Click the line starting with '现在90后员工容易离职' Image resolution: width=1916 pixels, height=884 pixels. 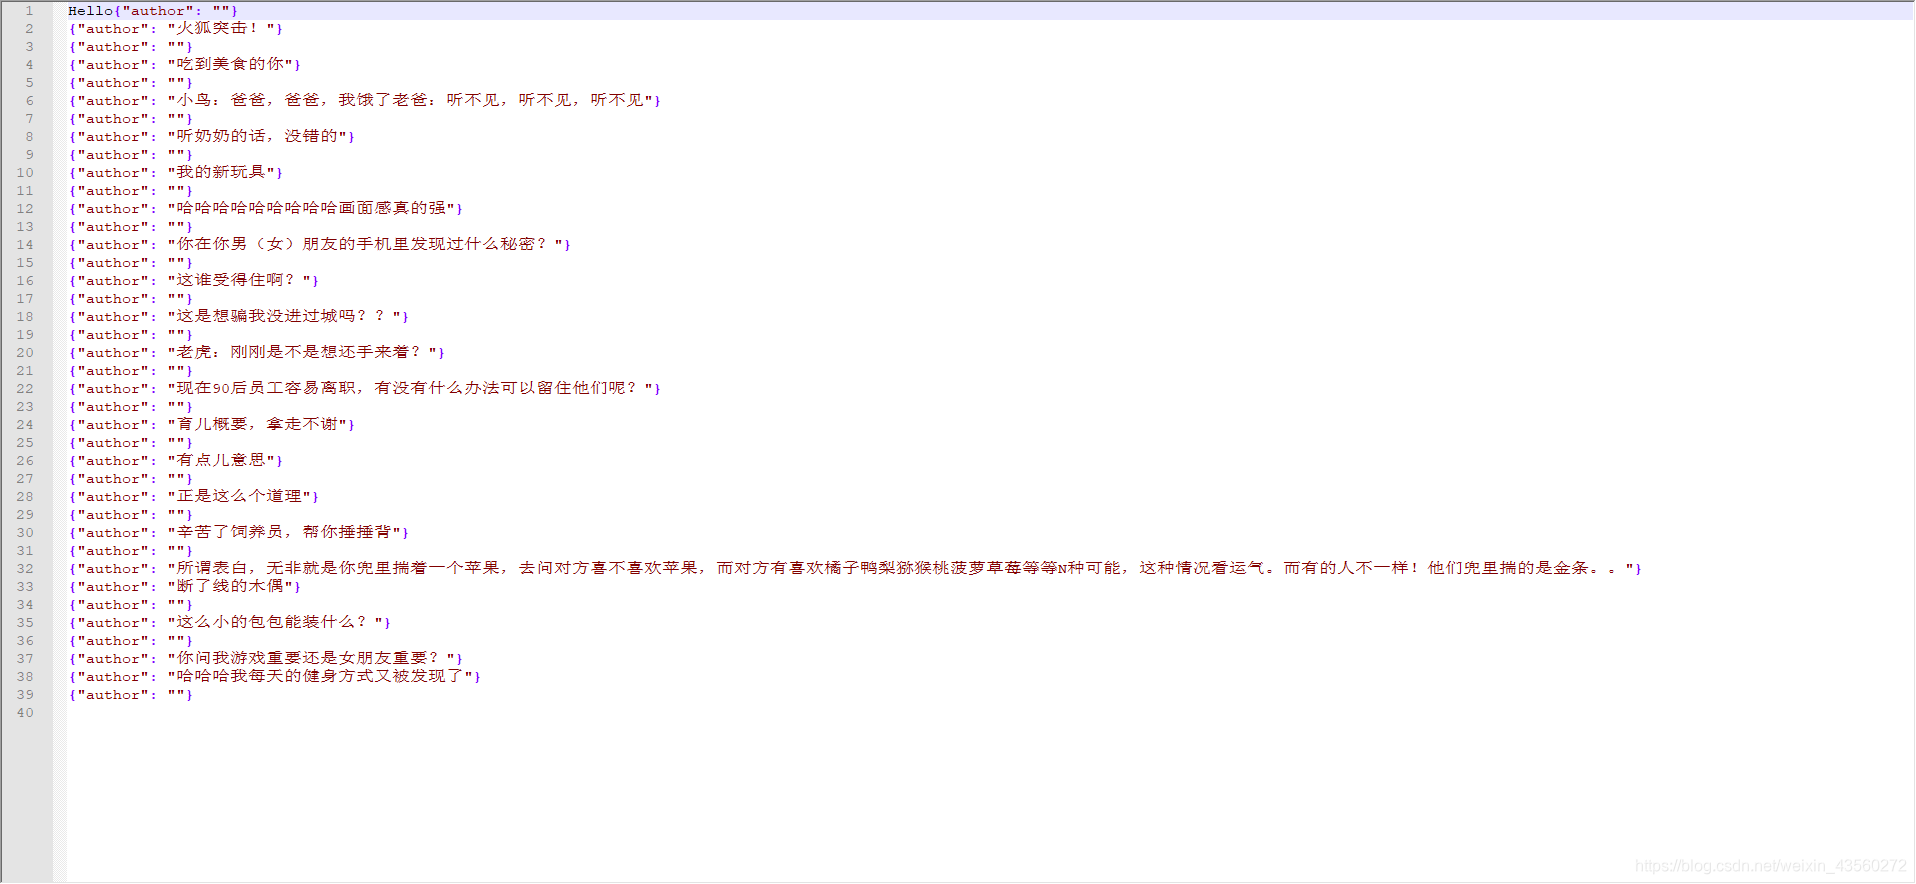[365, 389]
